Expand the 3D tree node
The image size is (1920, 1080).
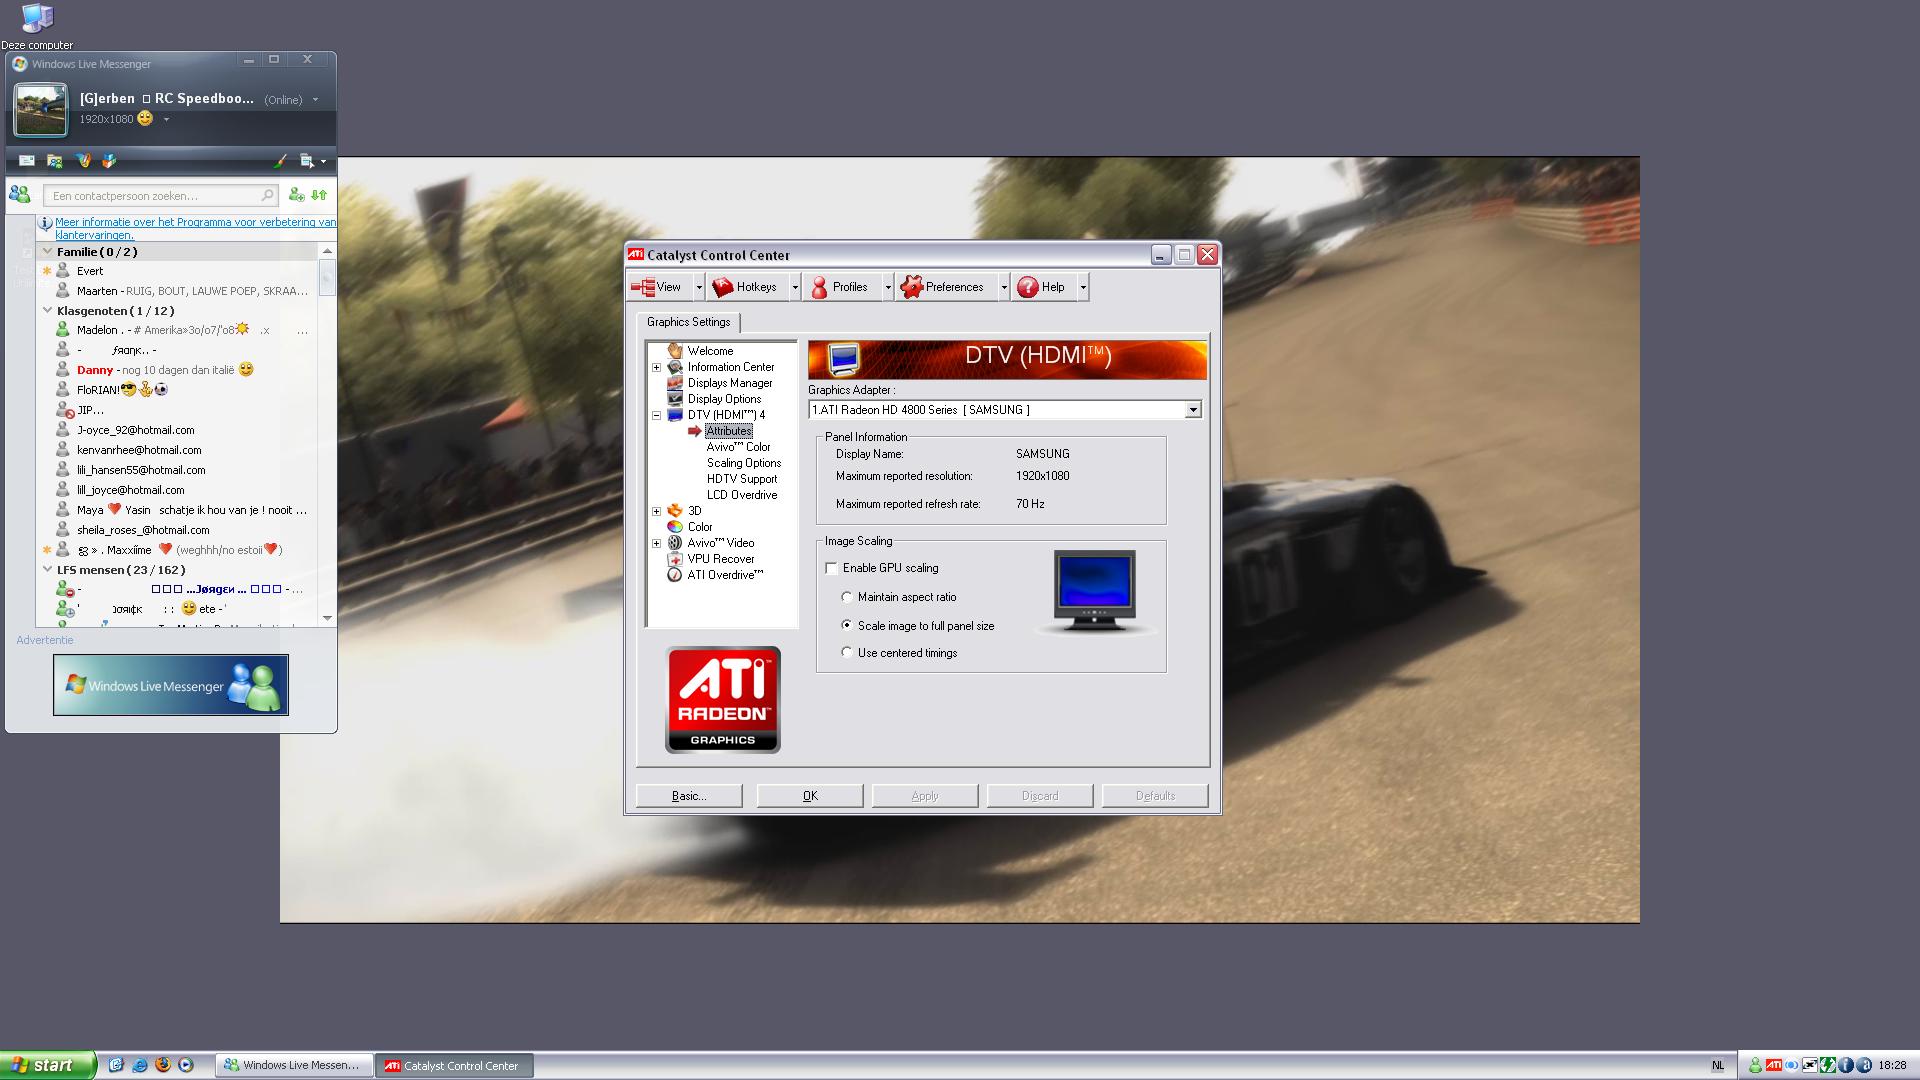pos(657,511)
